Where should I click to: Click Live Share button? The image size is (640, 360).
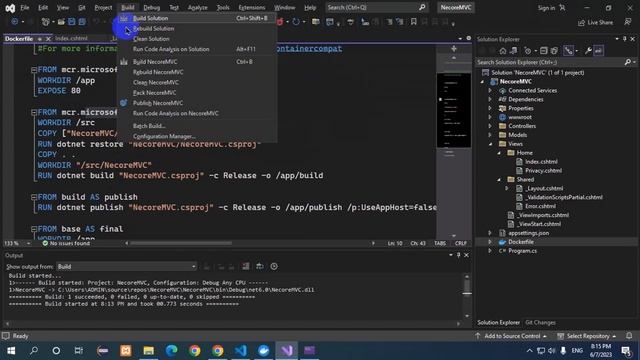[596, 22]
